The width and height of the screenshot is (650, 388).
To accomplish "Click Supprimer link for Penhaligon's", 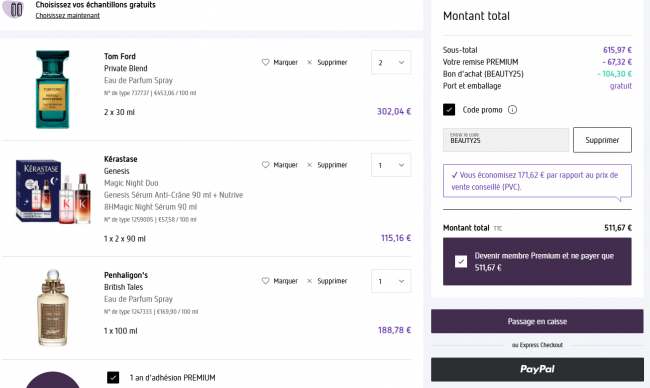I will point(332,281).
